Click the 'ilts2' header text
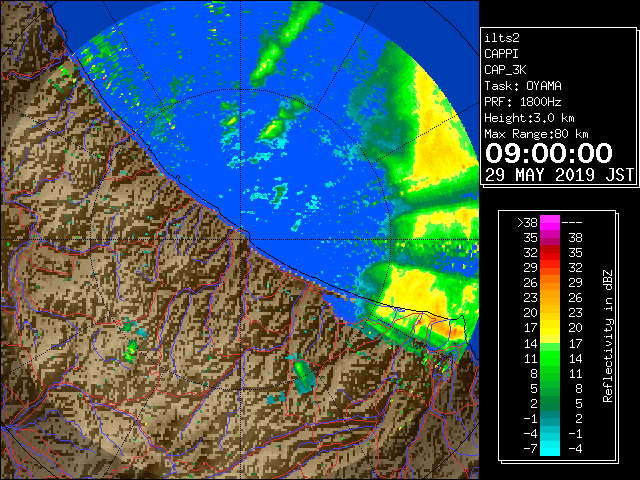 click(502, 38)
